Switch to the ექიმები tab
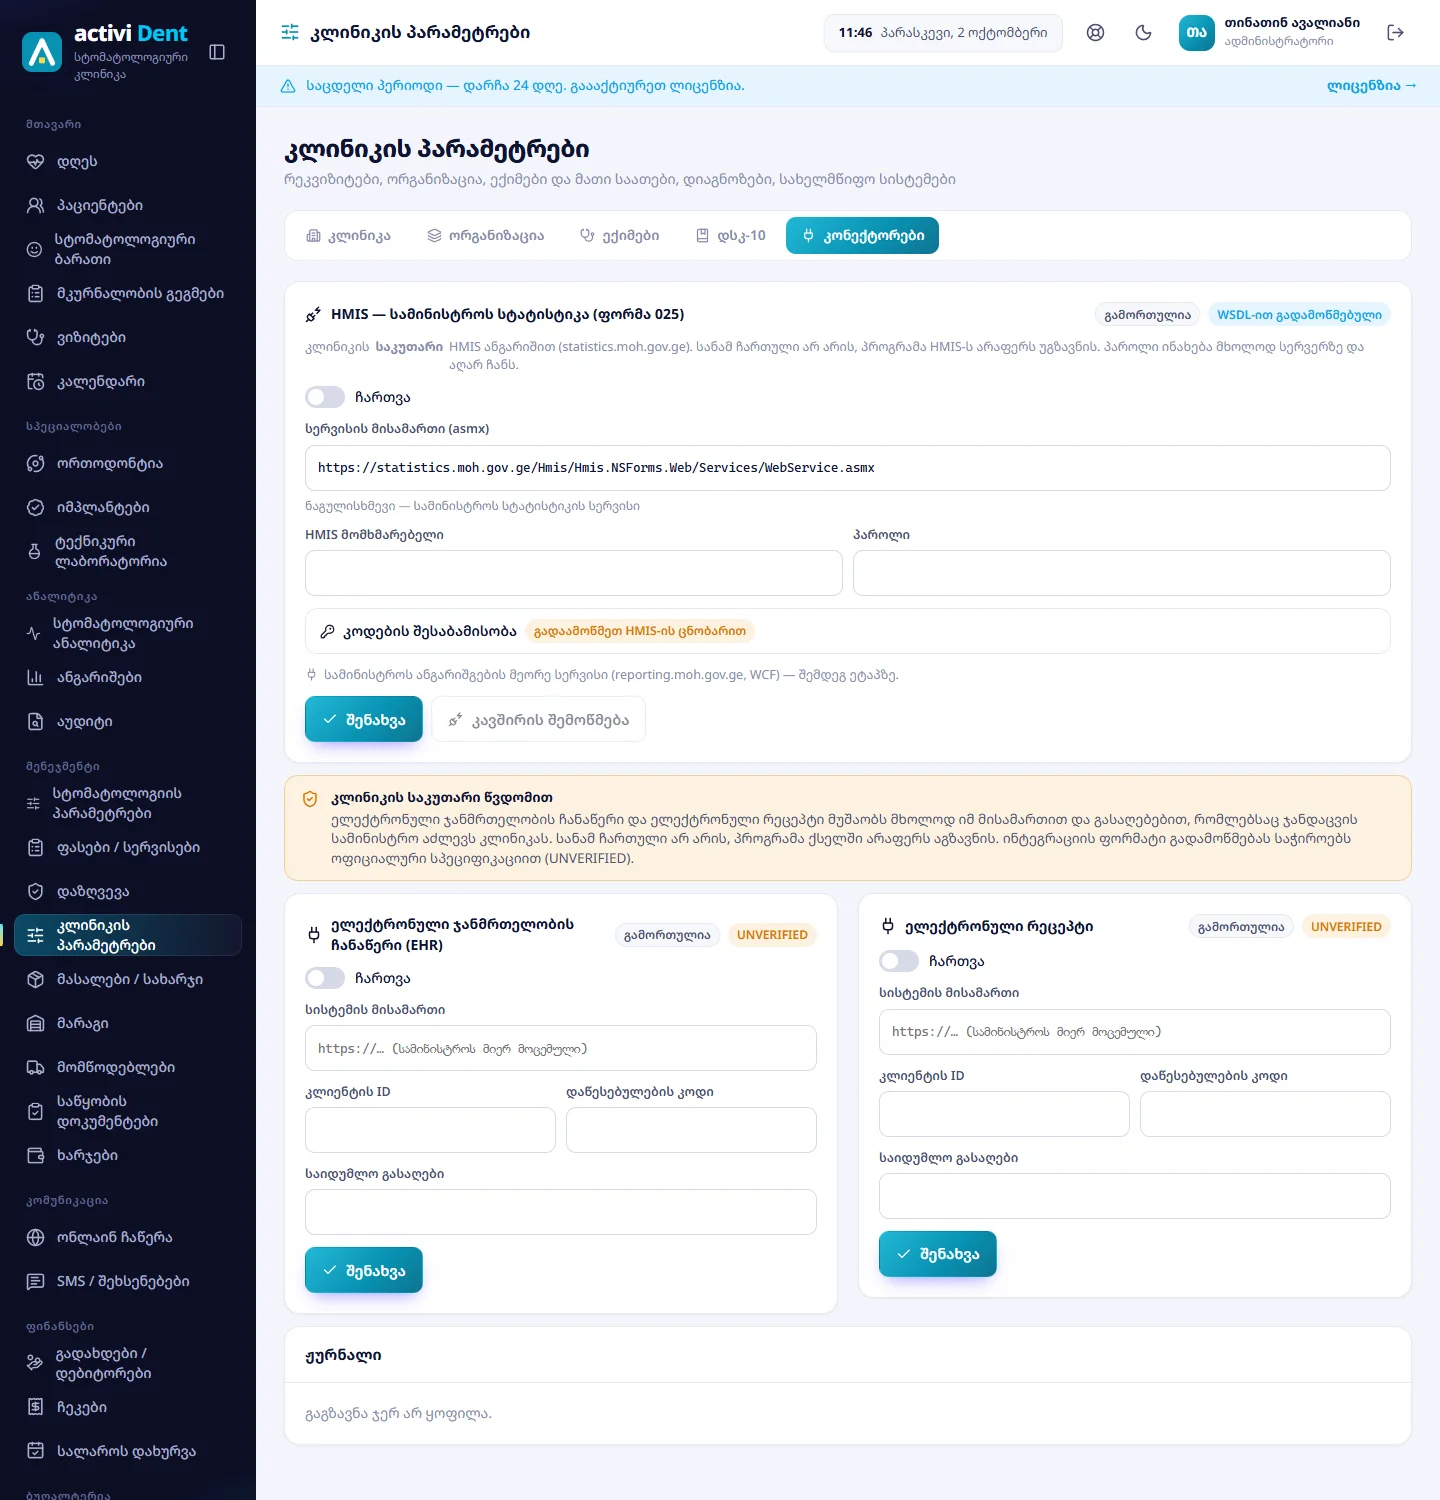 [620, 236]
